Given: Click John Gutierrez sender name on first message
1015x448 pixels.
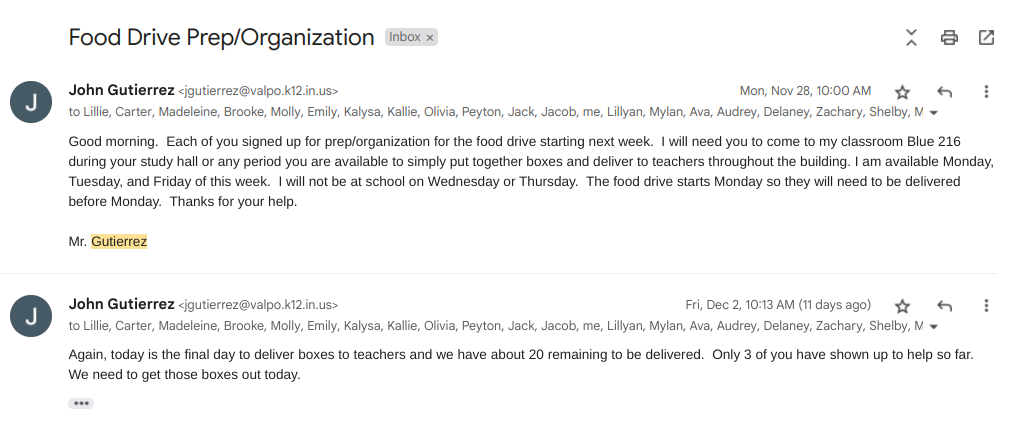Looking at the screenshot, I should (121, 90).
